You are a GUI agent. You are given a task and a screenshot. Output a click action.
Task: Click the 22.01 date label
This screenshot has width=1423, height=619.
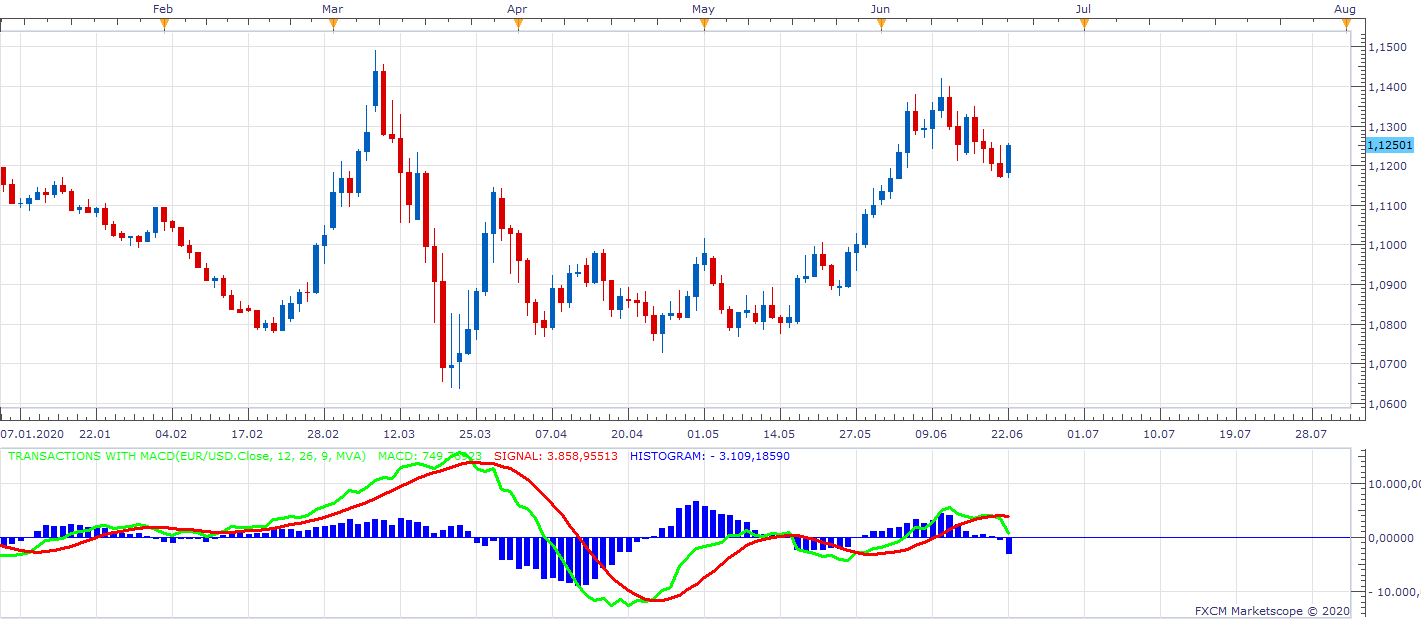(x=95, y=434)
